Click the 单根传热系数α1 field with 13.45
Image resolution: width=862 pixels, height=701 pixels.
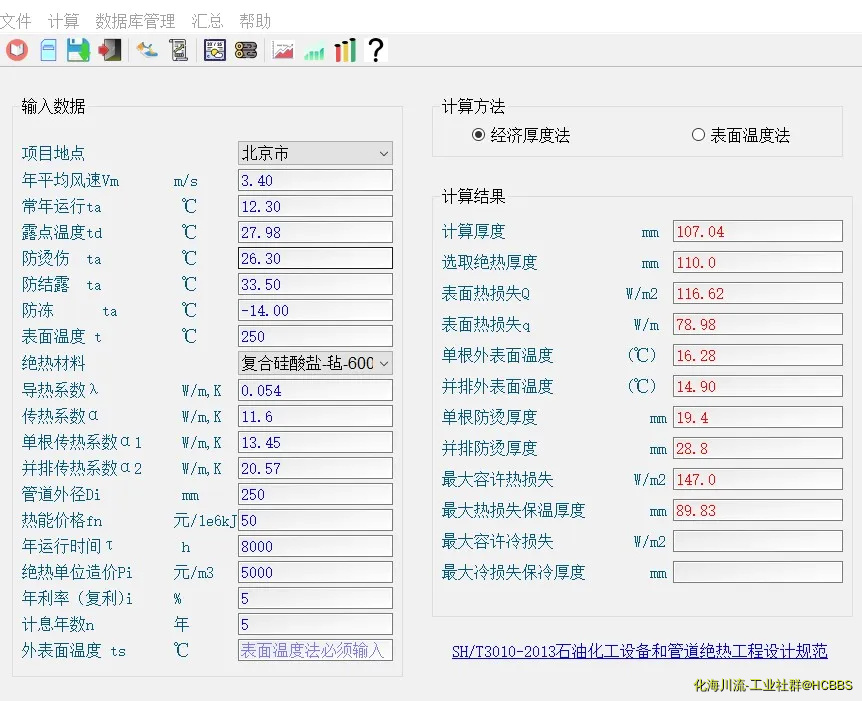(x=316, y=442)
